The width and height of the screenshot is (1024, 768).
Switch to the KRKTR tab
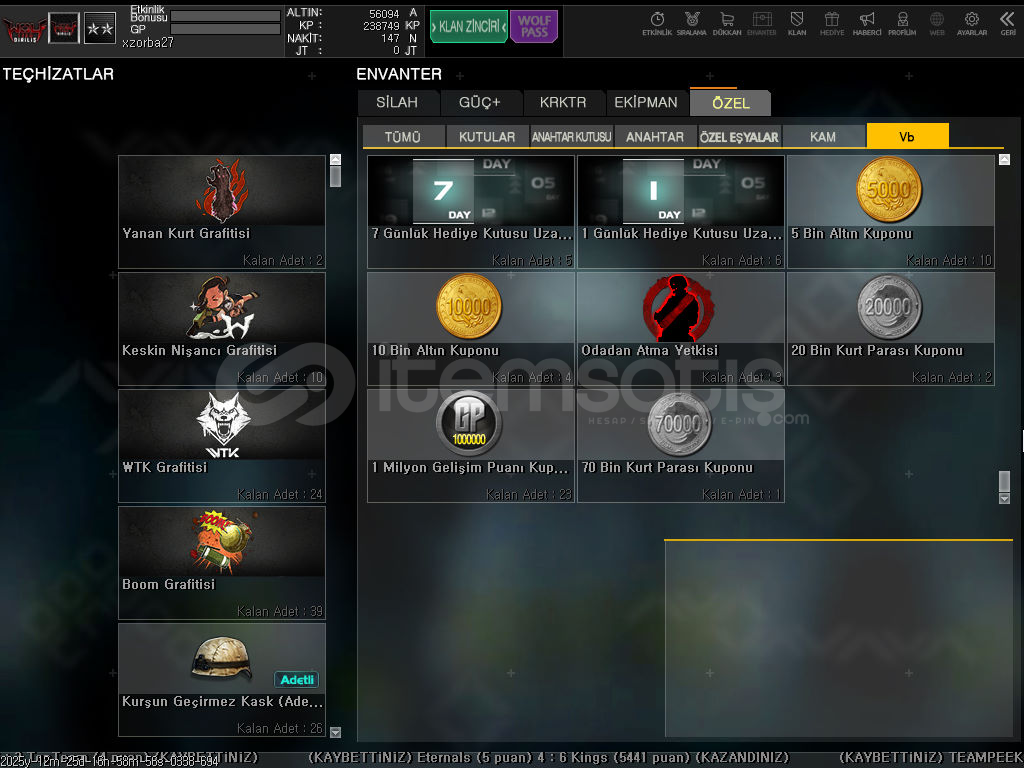[x=563, y=103]
